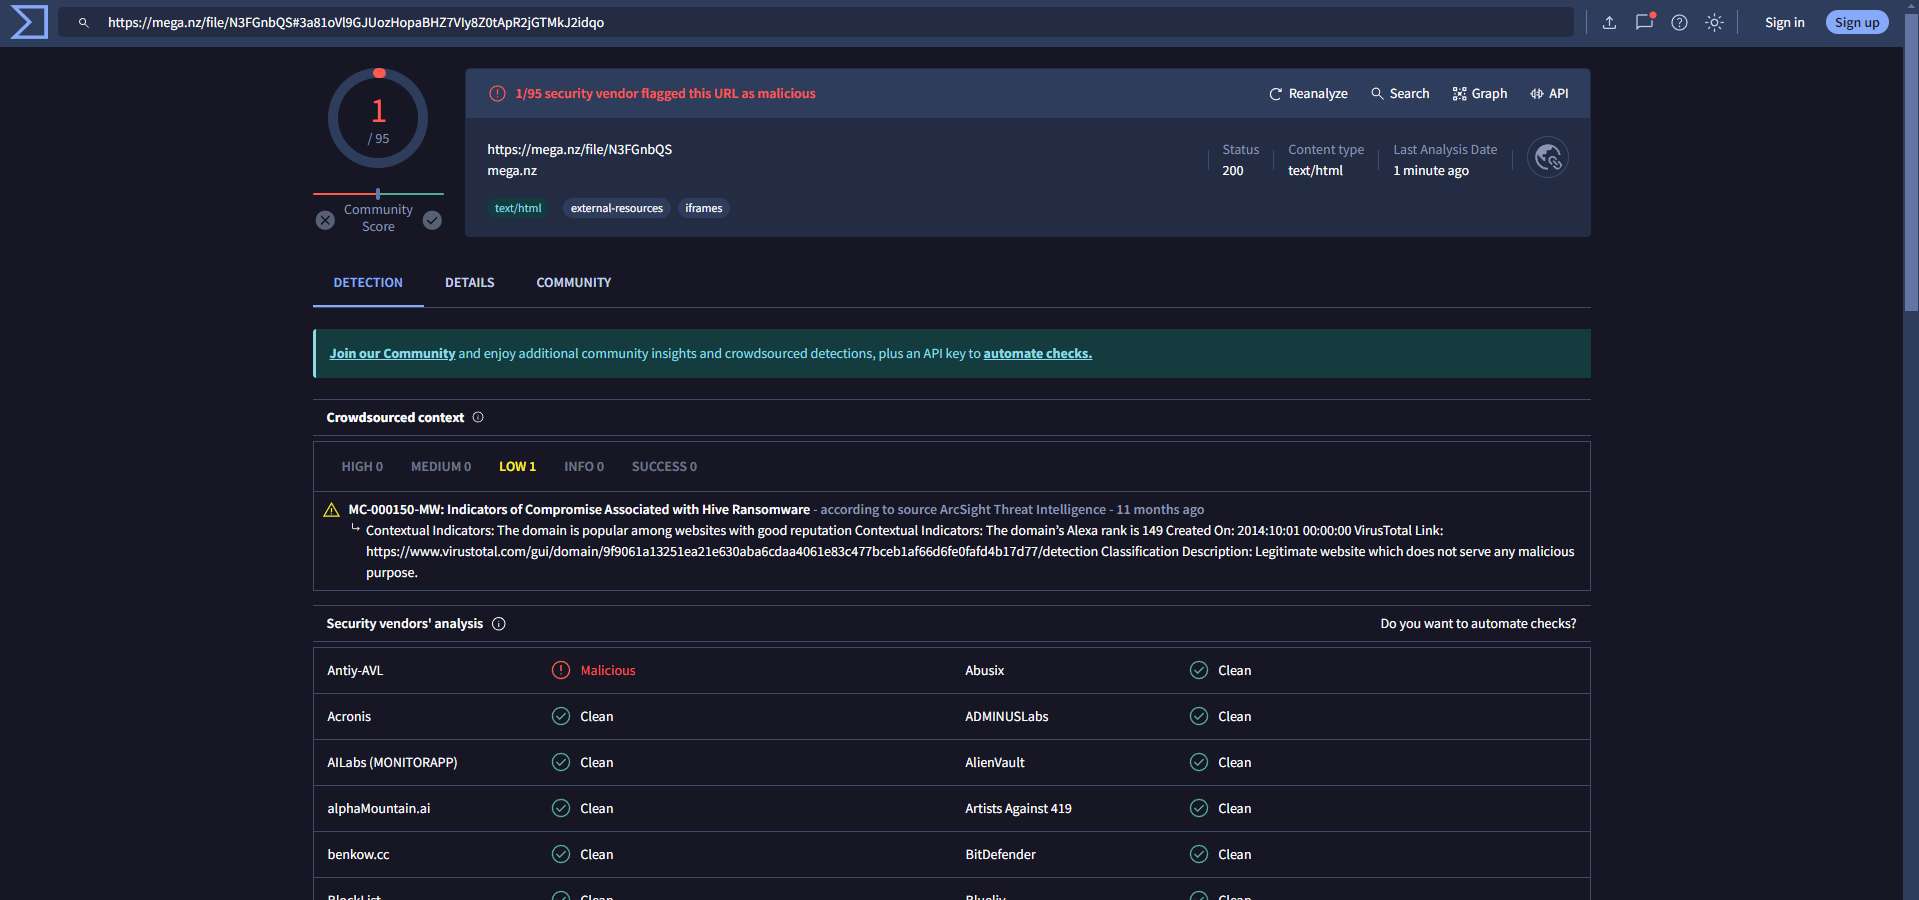Click the Clean check icon for Abusix
Image resolution: width=1919 pixels, height=900 pixels.
[1199, 670]
